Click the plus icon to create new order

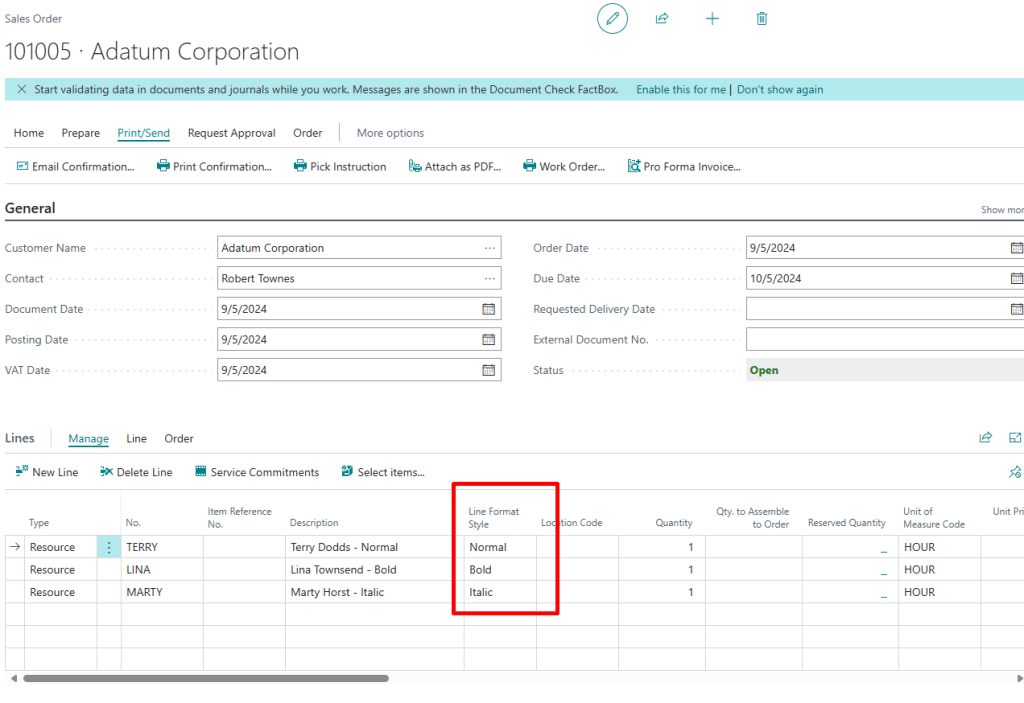point(712,19)
